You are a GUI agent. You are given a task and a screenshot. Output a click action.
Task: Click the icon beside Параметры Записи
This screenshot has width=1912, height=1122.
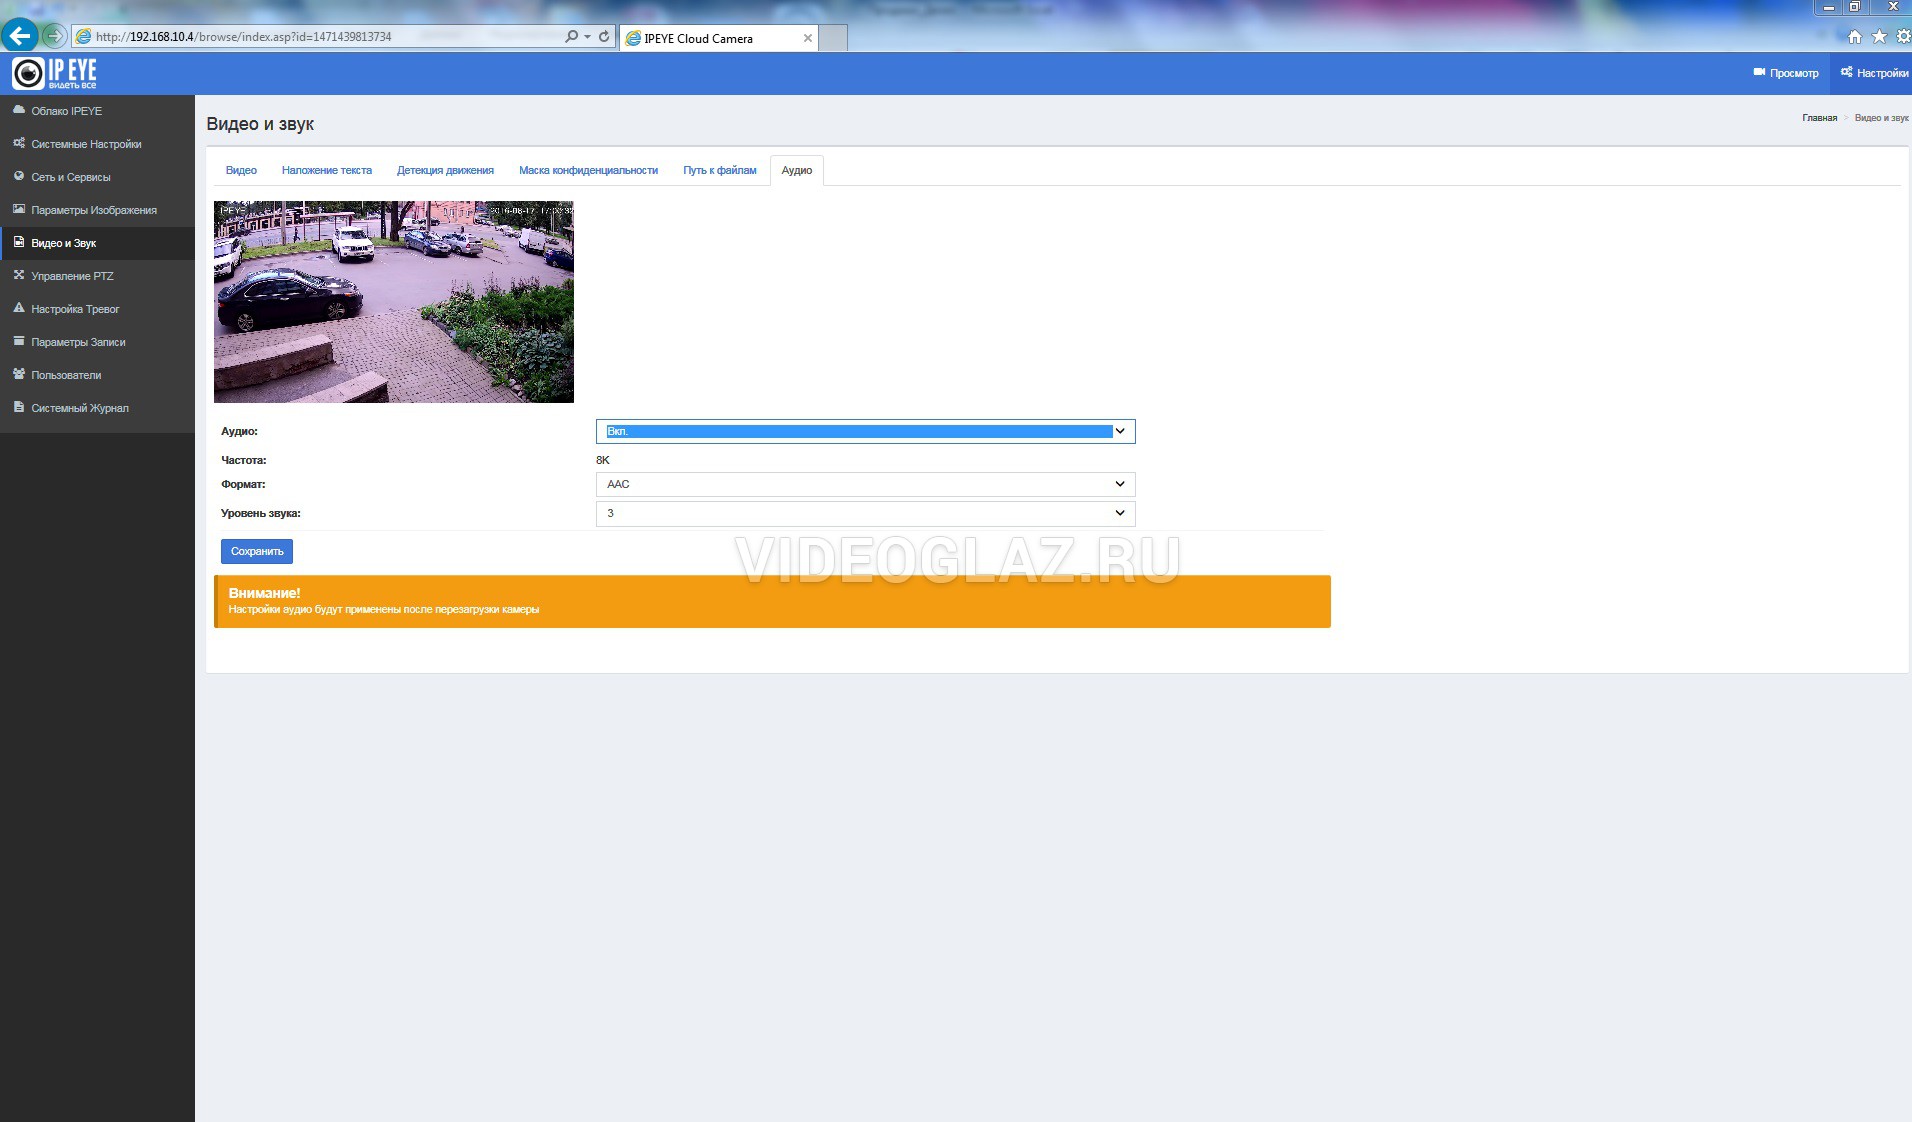pyautogui.click(x=19, y=341)
